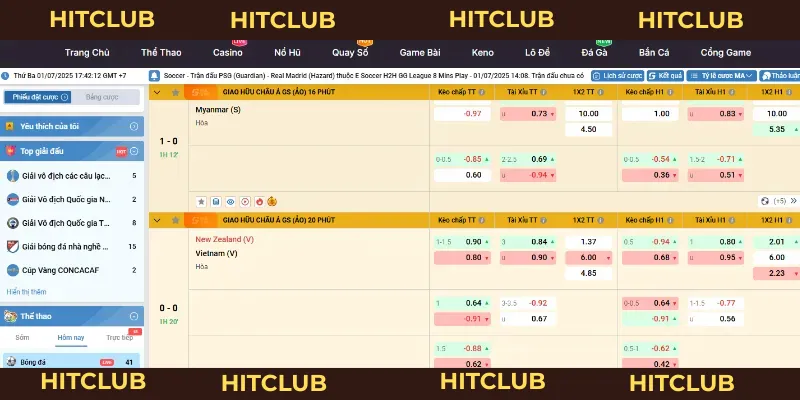The image size is (800, 400).
Task: Pick New Zealand 1X2 TT odds 1.37
Action: [588, 242]
